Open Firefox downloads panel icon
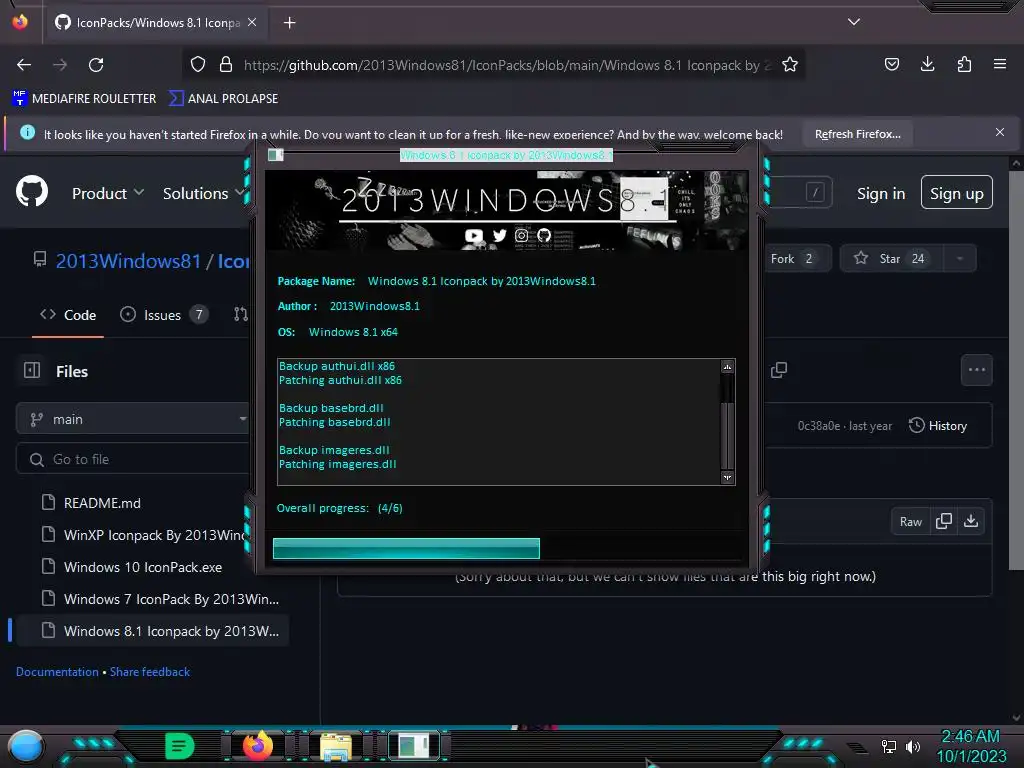Viewport: 1024px width, 768px height. 927,64
